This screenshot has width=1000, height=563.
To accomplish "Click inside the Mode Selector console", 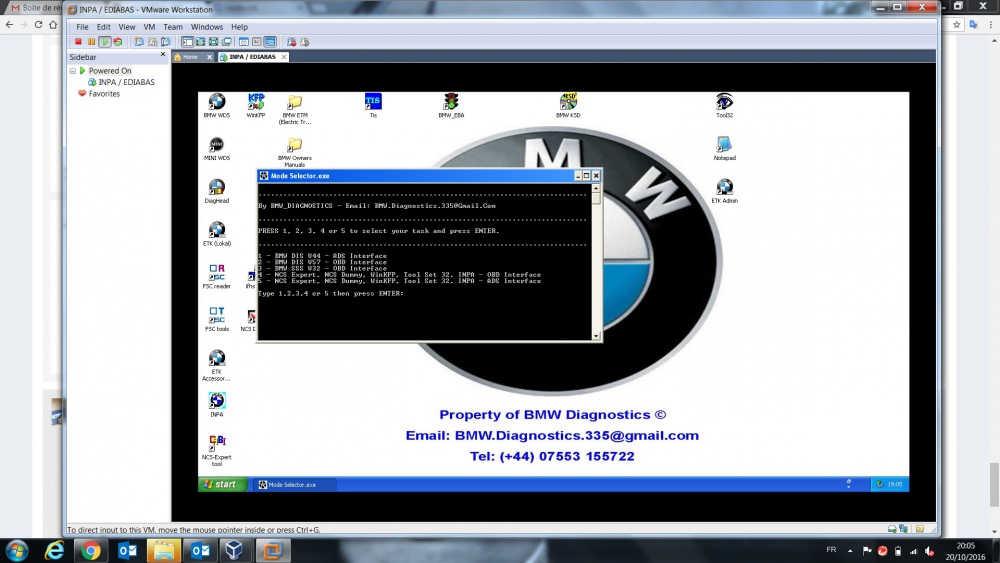I will [x=424, y=261].
